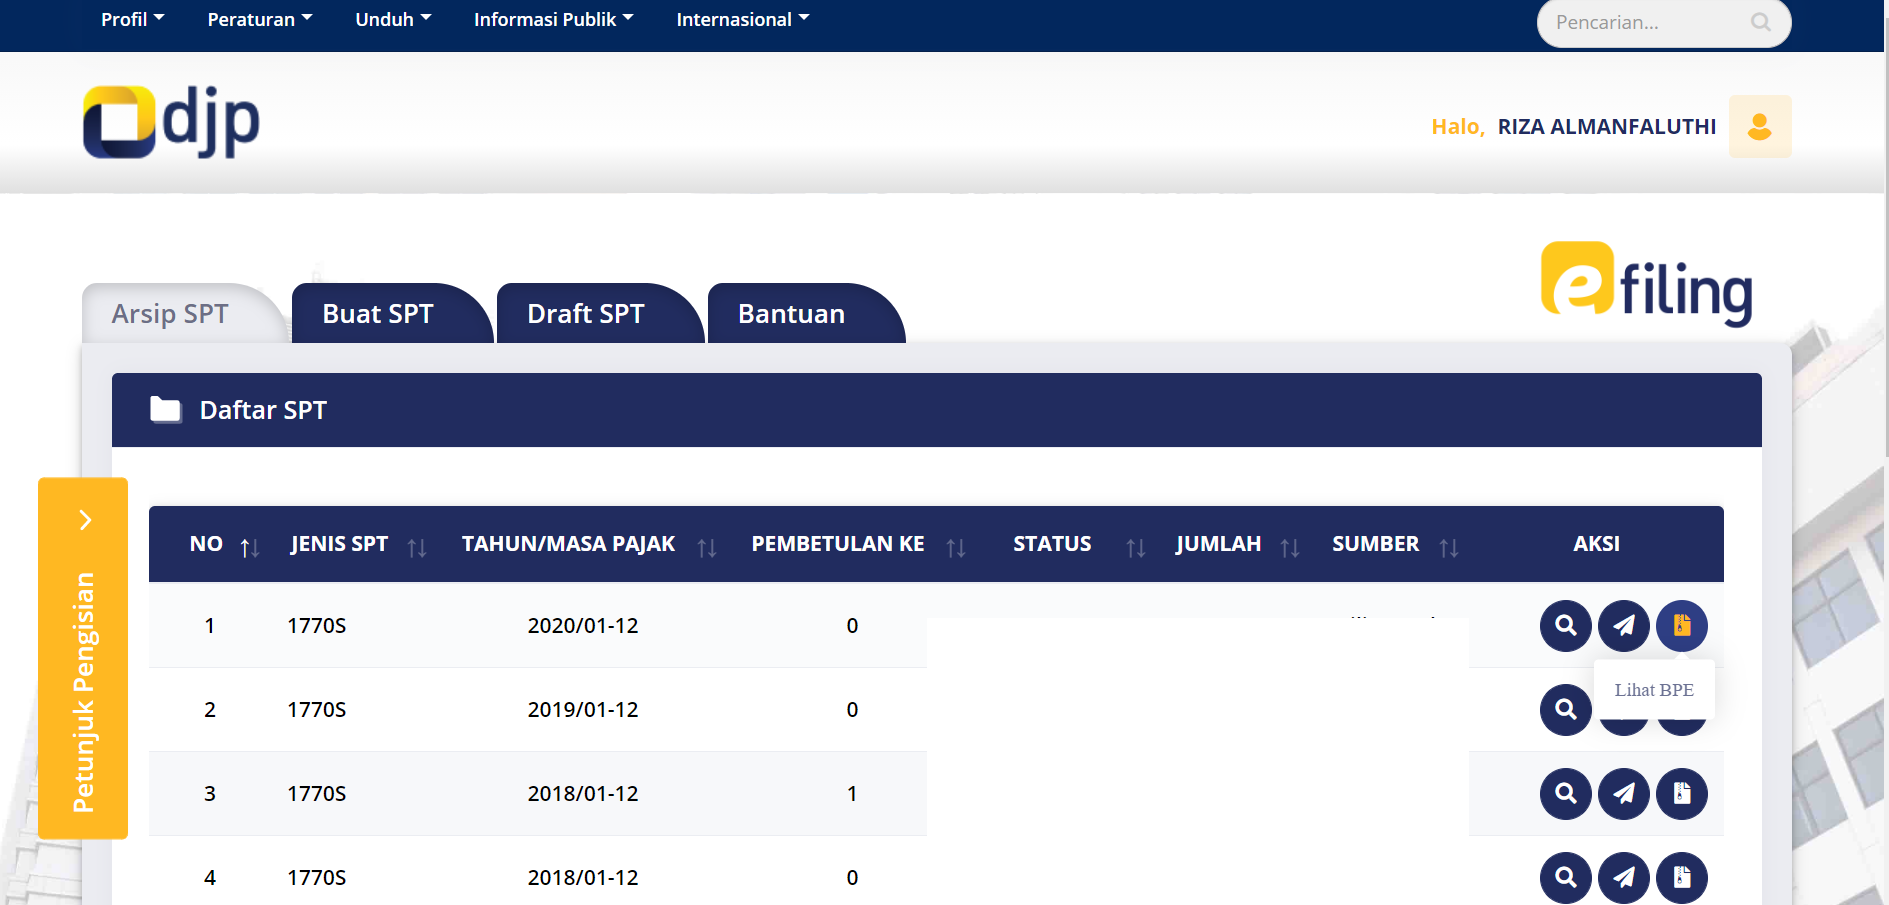
Task: Click the magnifier icon in row 1
Action: tap(1565, 626)
